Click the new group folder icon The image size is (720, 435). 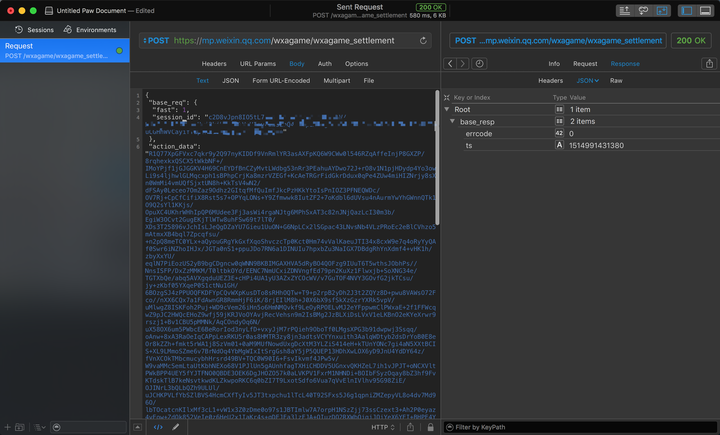pyautogui.click(x=20, y=427)
